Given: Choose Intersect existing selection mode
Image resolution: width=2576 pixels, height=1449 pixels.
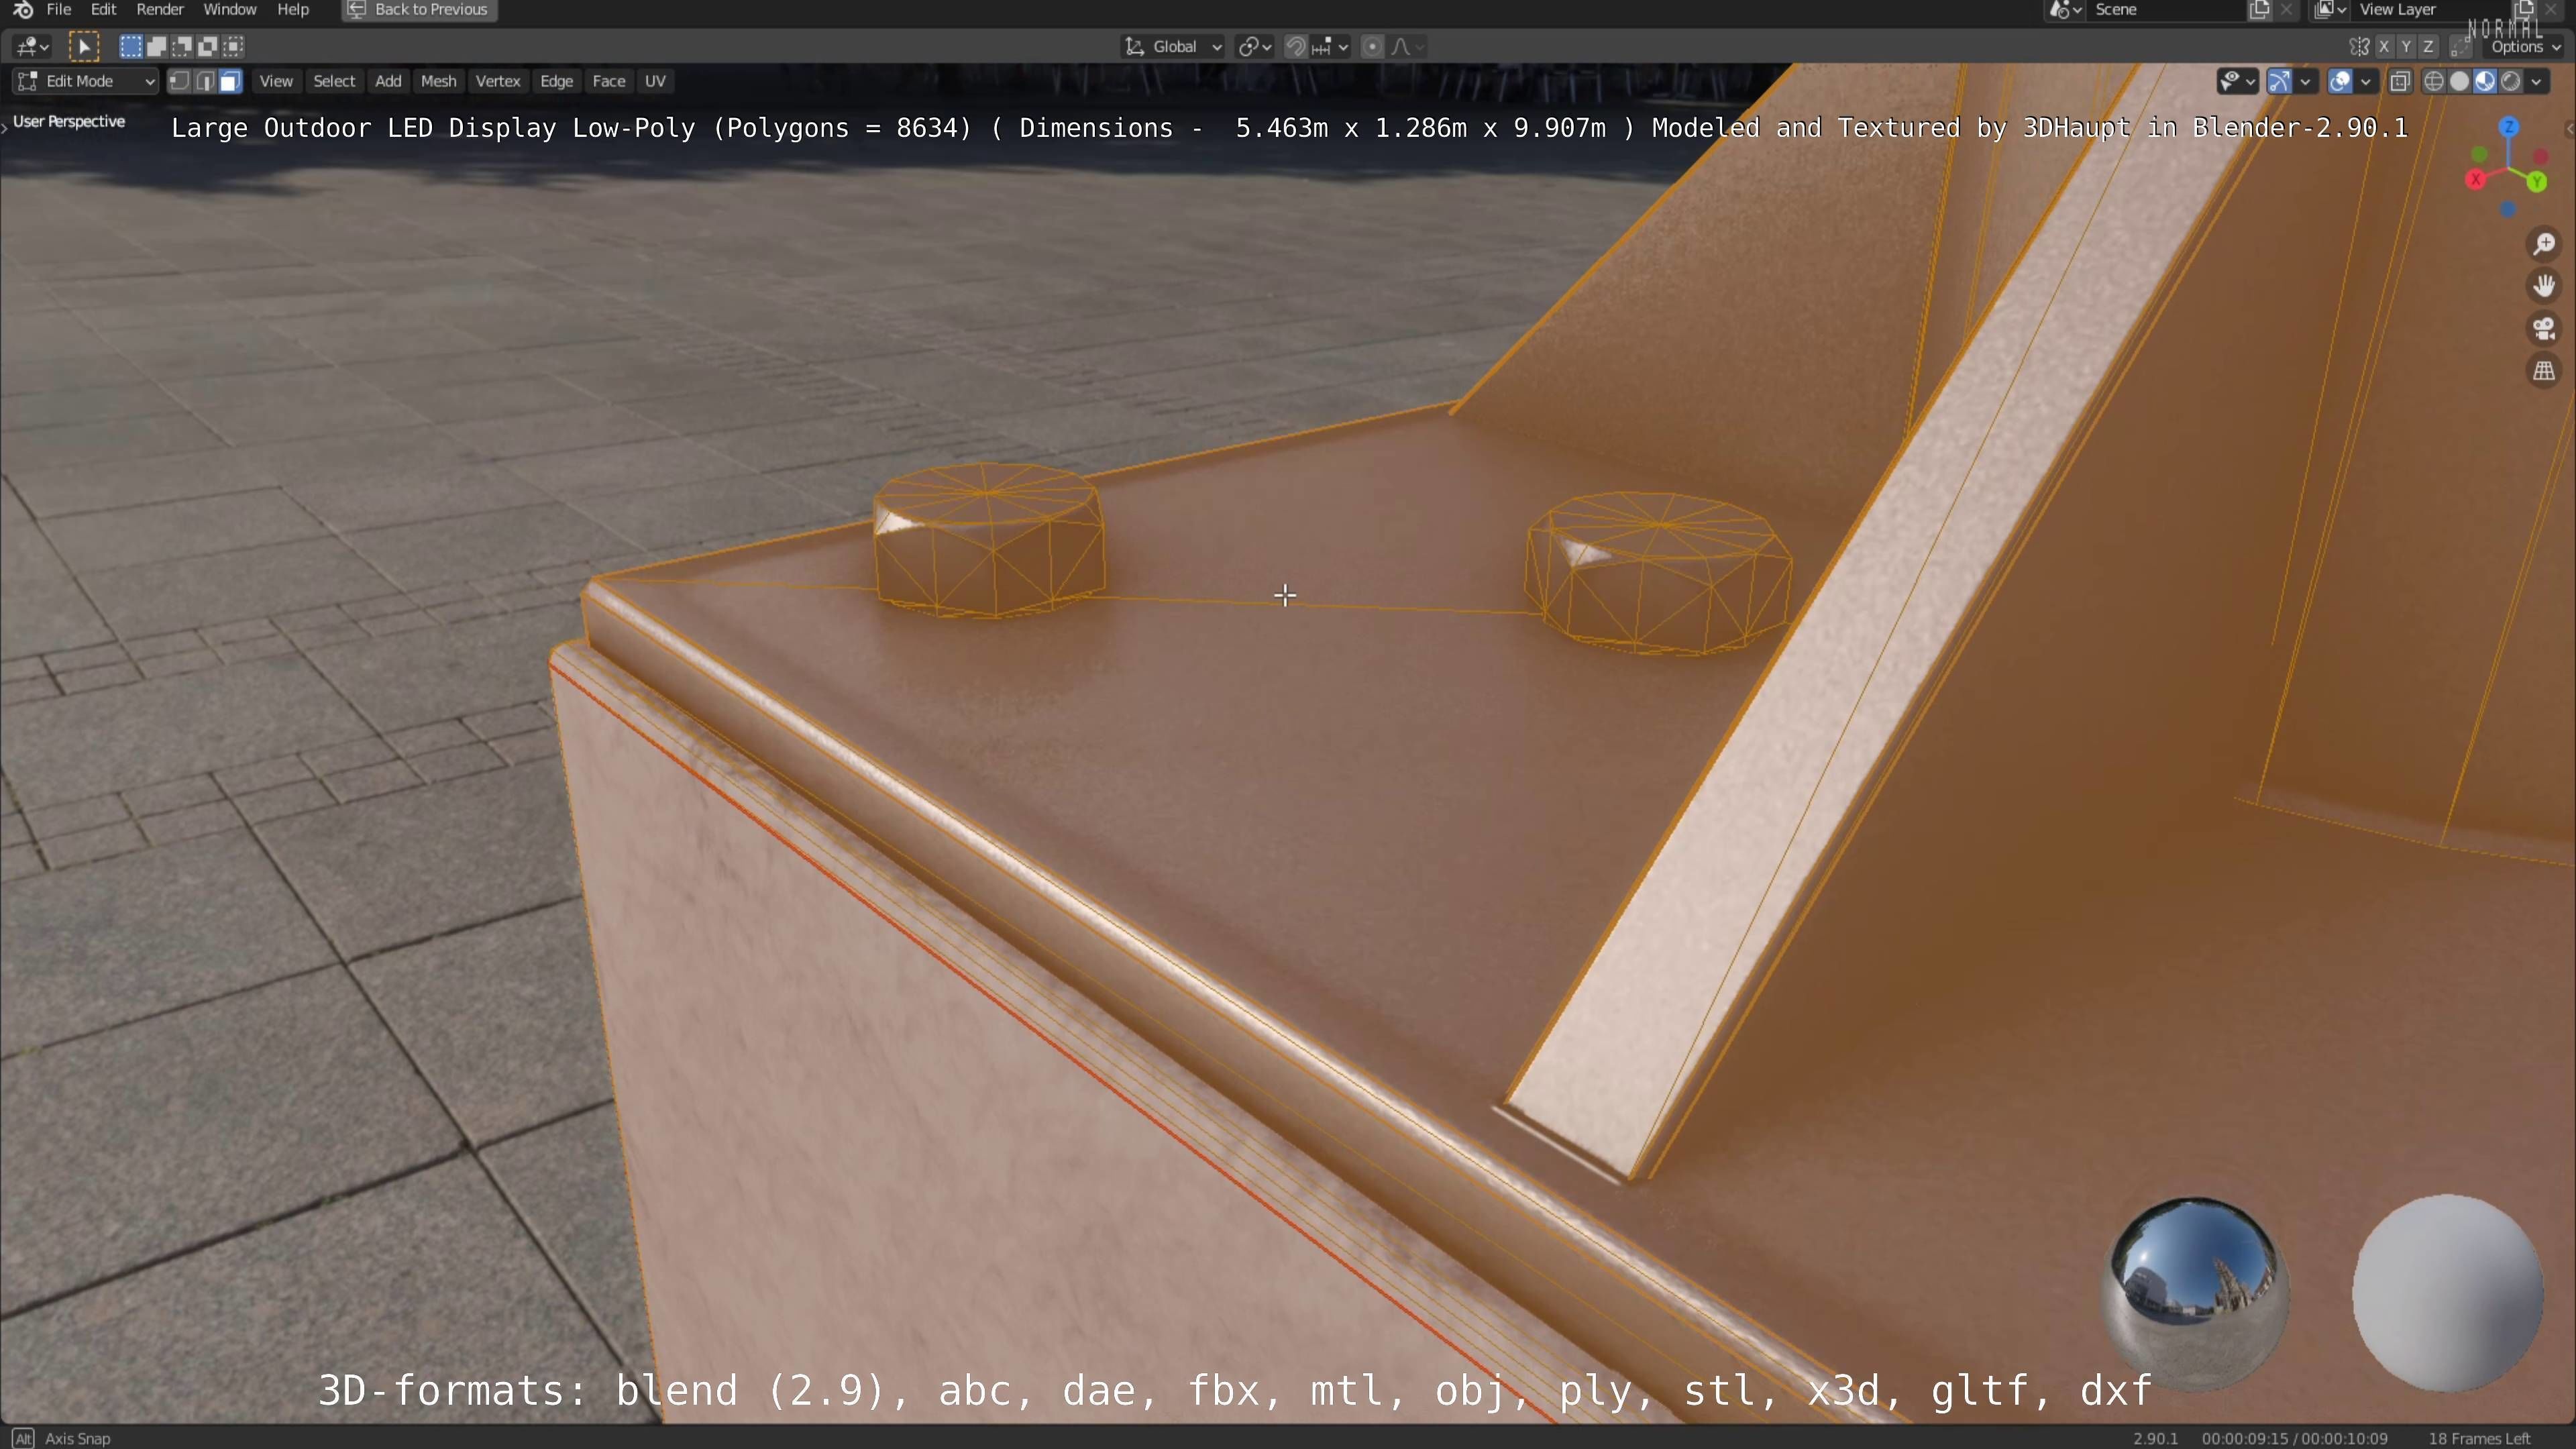Looking at the screenshot, I should 234,47.
